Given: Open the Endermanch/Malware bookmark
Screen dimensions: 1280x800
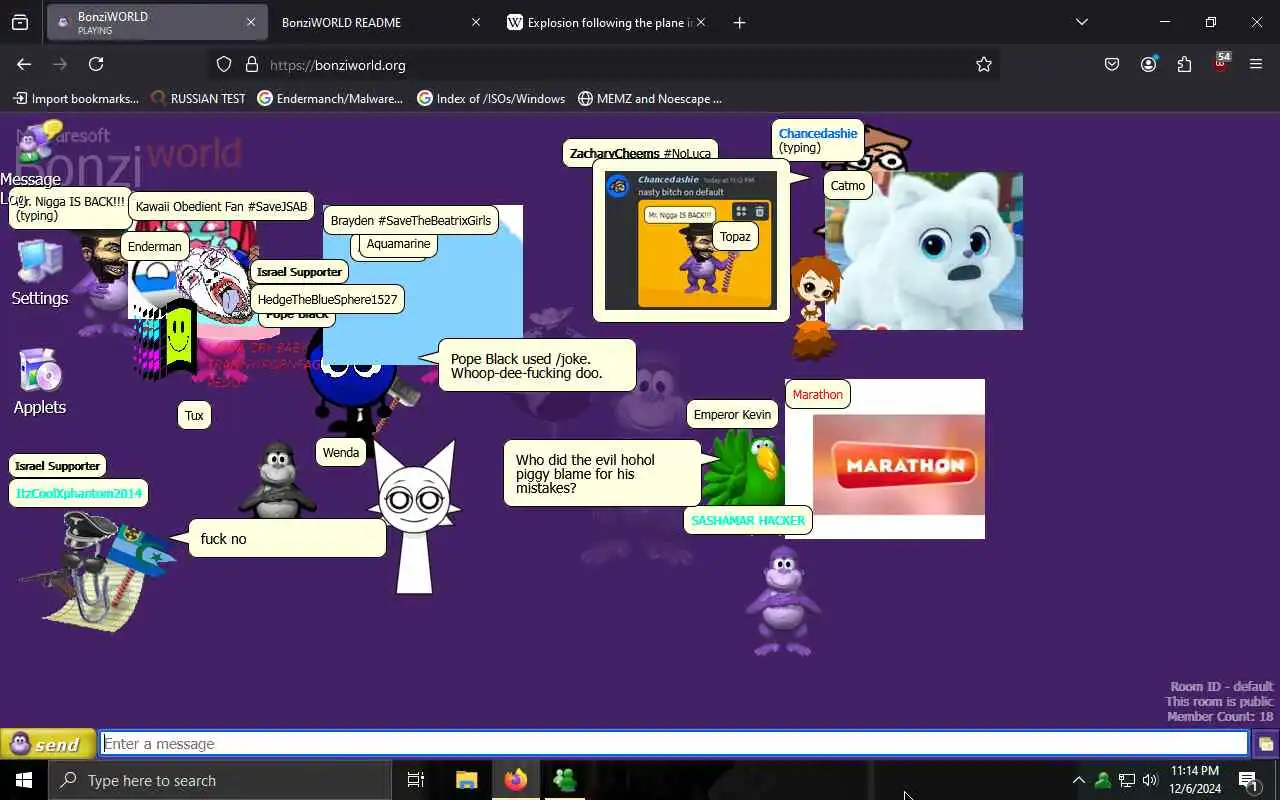Looking at the screenshot, I should [330, 98].
